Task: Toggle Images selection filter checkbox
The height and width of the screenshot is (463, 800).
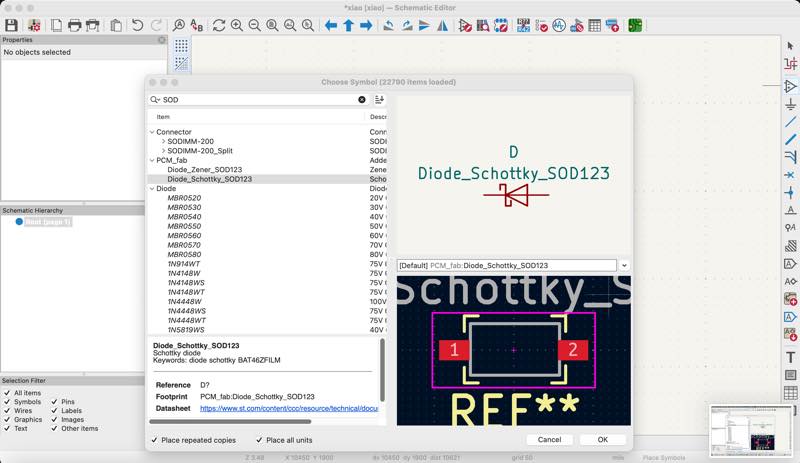Action: point(55,419)
